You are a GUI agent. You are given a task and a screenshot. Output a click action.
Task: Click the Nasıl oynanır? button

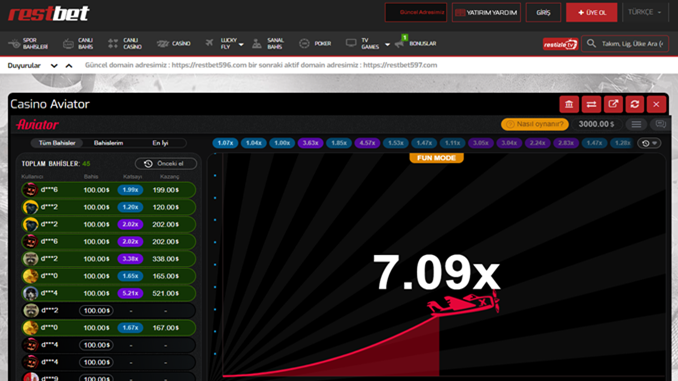pos(534,125)
